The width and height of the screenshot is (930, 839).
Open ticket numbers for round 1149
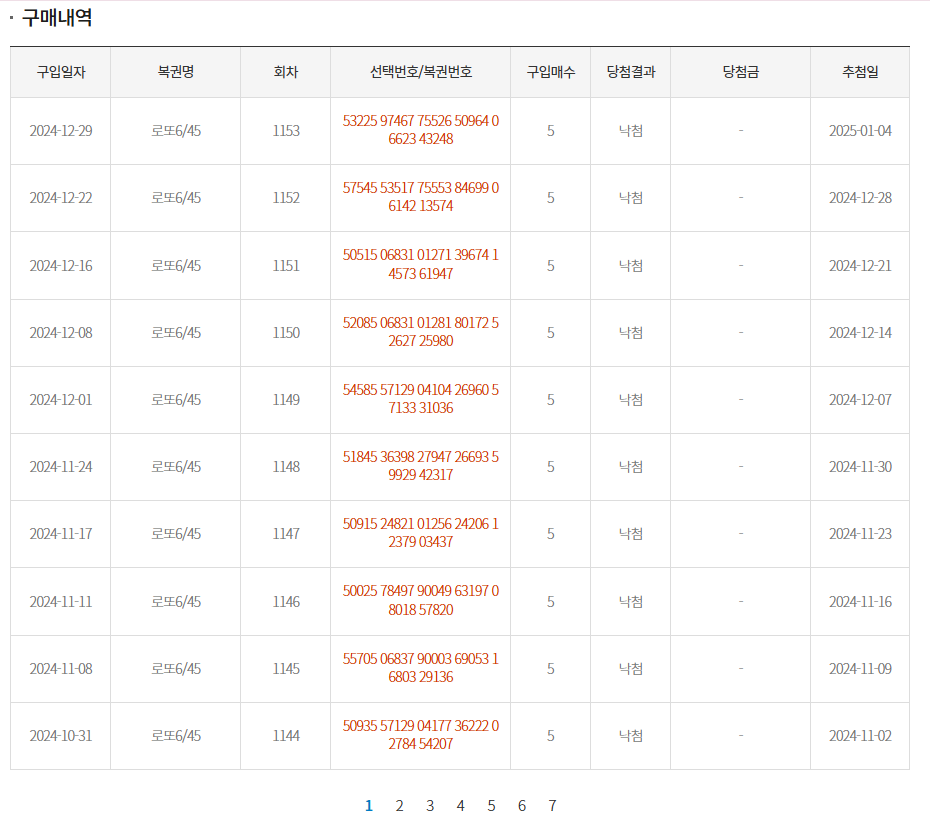(x=420, y=399)
